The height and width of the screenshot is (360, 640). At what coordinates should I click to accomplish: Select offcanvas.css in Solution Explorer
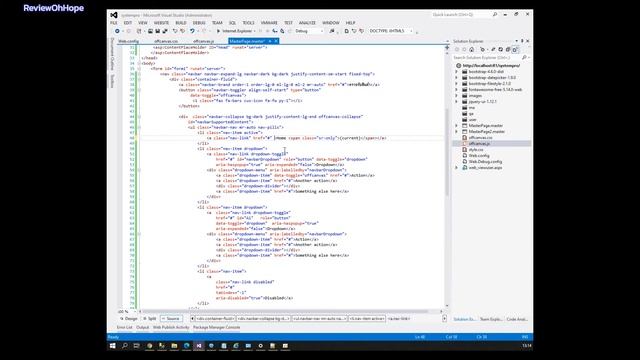(480, 138)
